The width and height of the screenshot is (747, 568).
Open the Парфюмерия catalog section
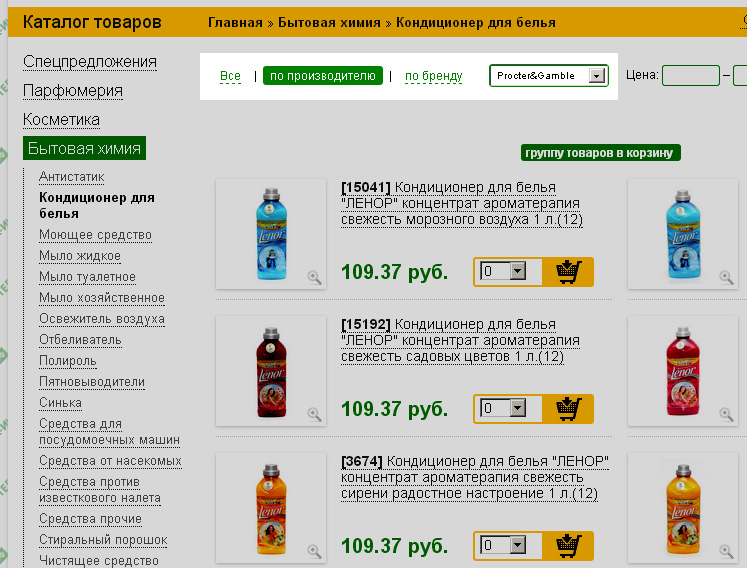point(73,91)
